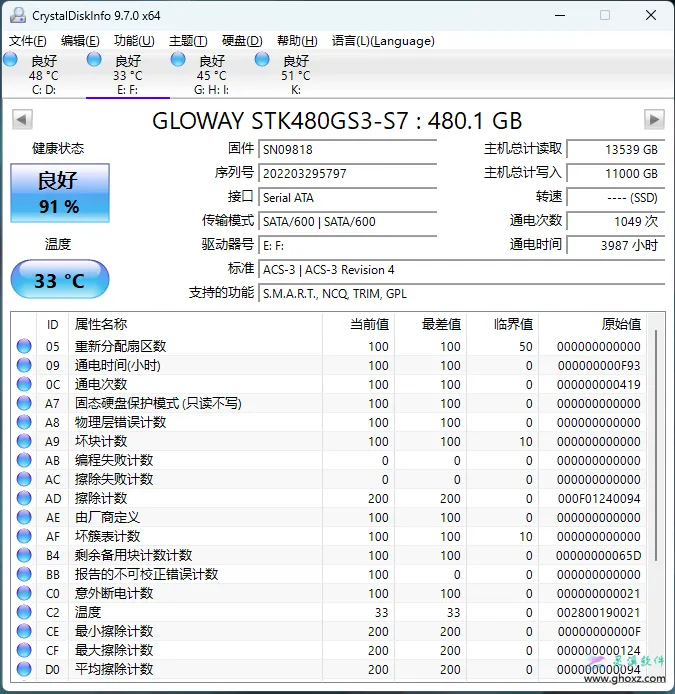Select the G: H: I: disk status orb

coord(178,59)
